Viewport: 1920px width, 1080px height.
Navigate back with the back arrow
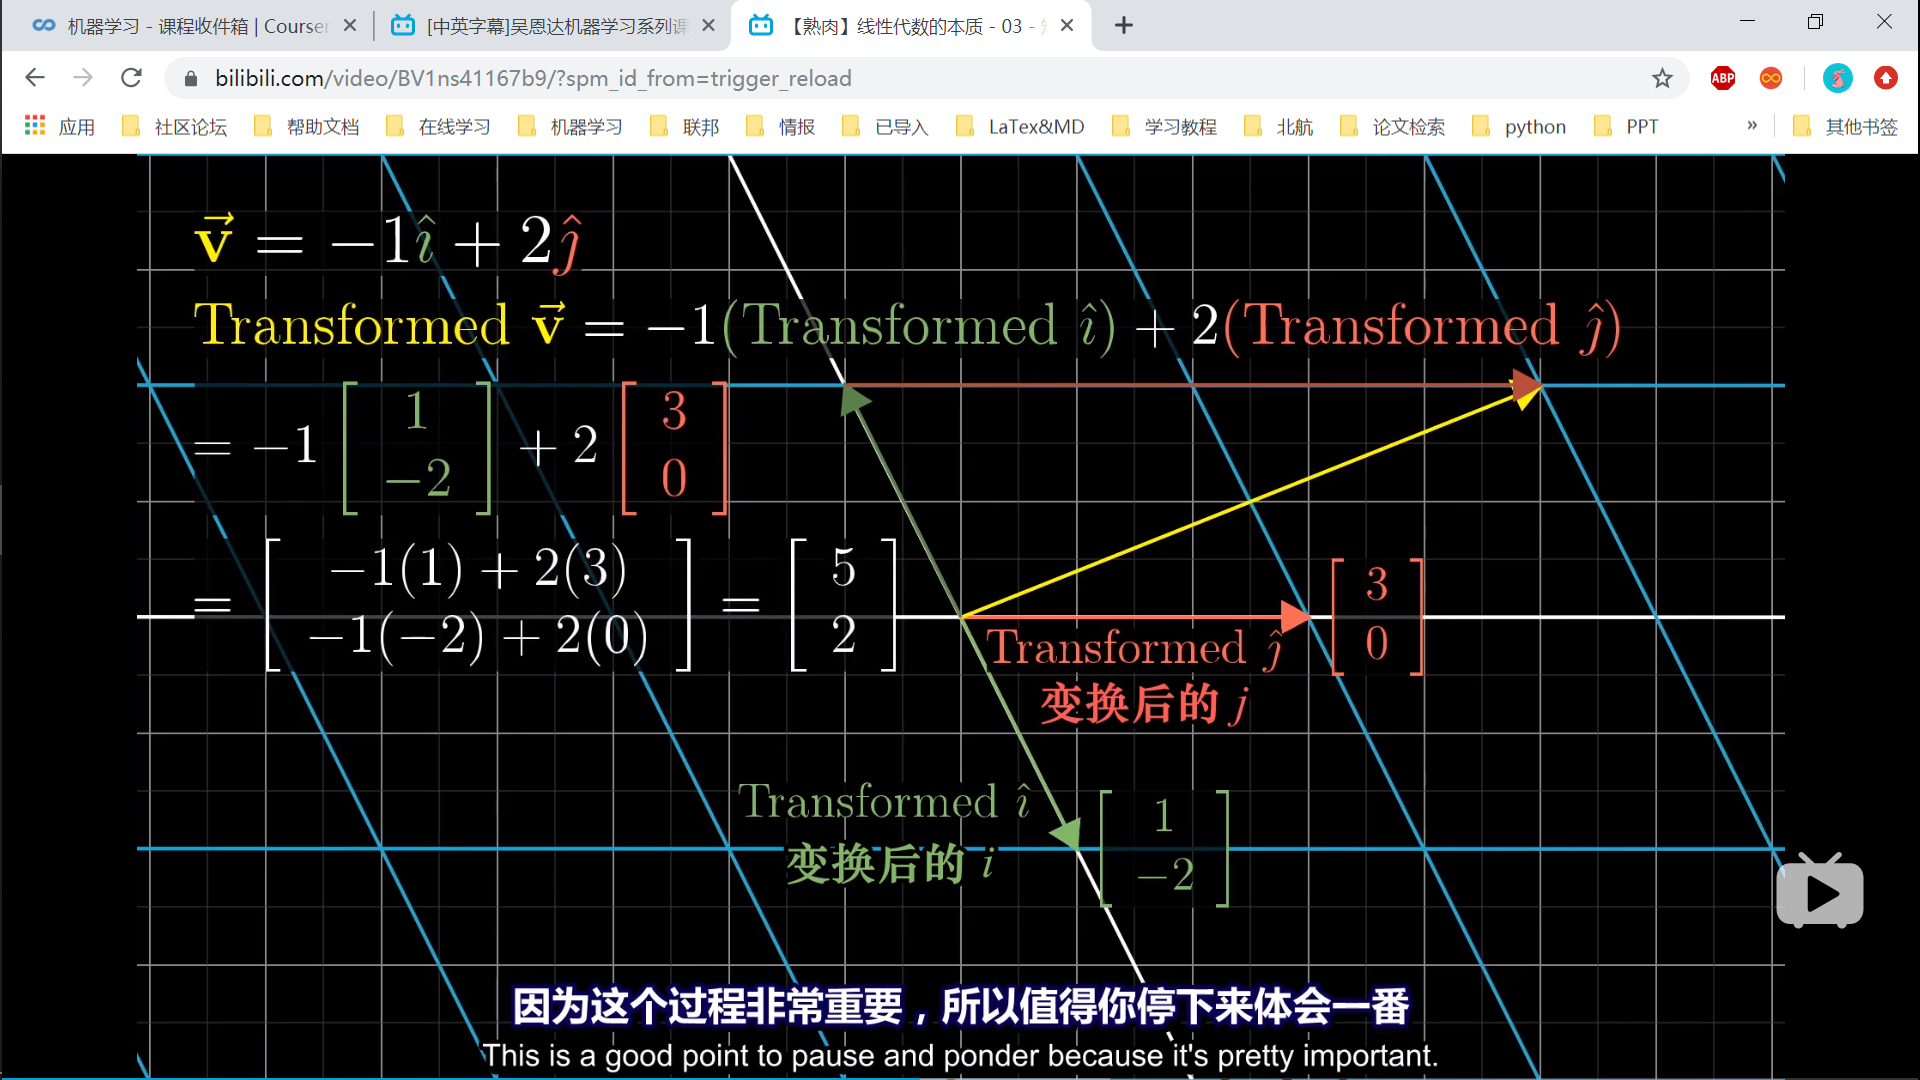coord(35,78)
